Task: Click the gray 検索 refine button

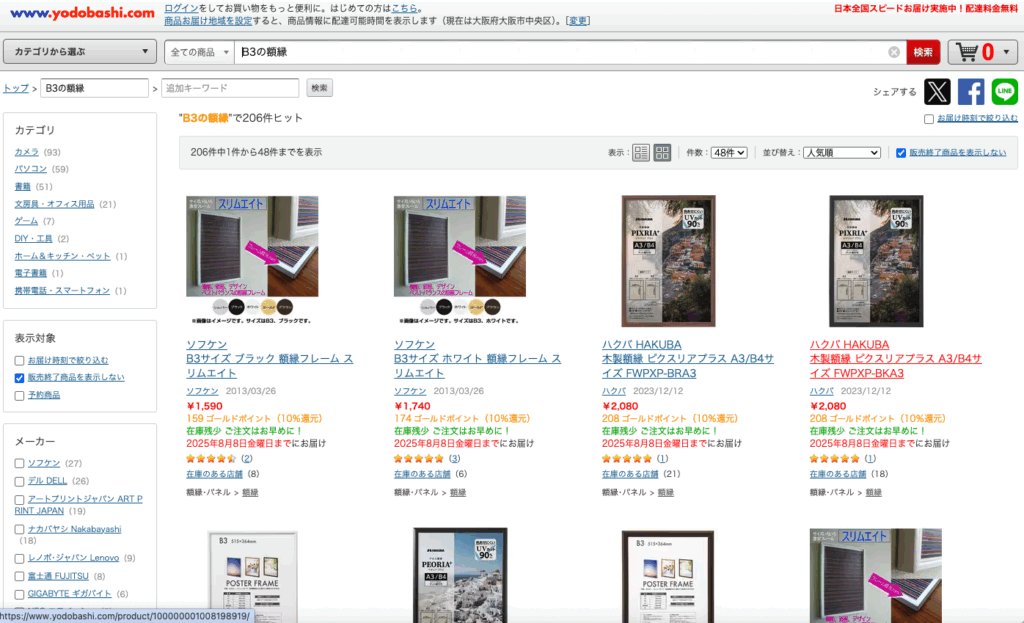Action: point(319,88)
